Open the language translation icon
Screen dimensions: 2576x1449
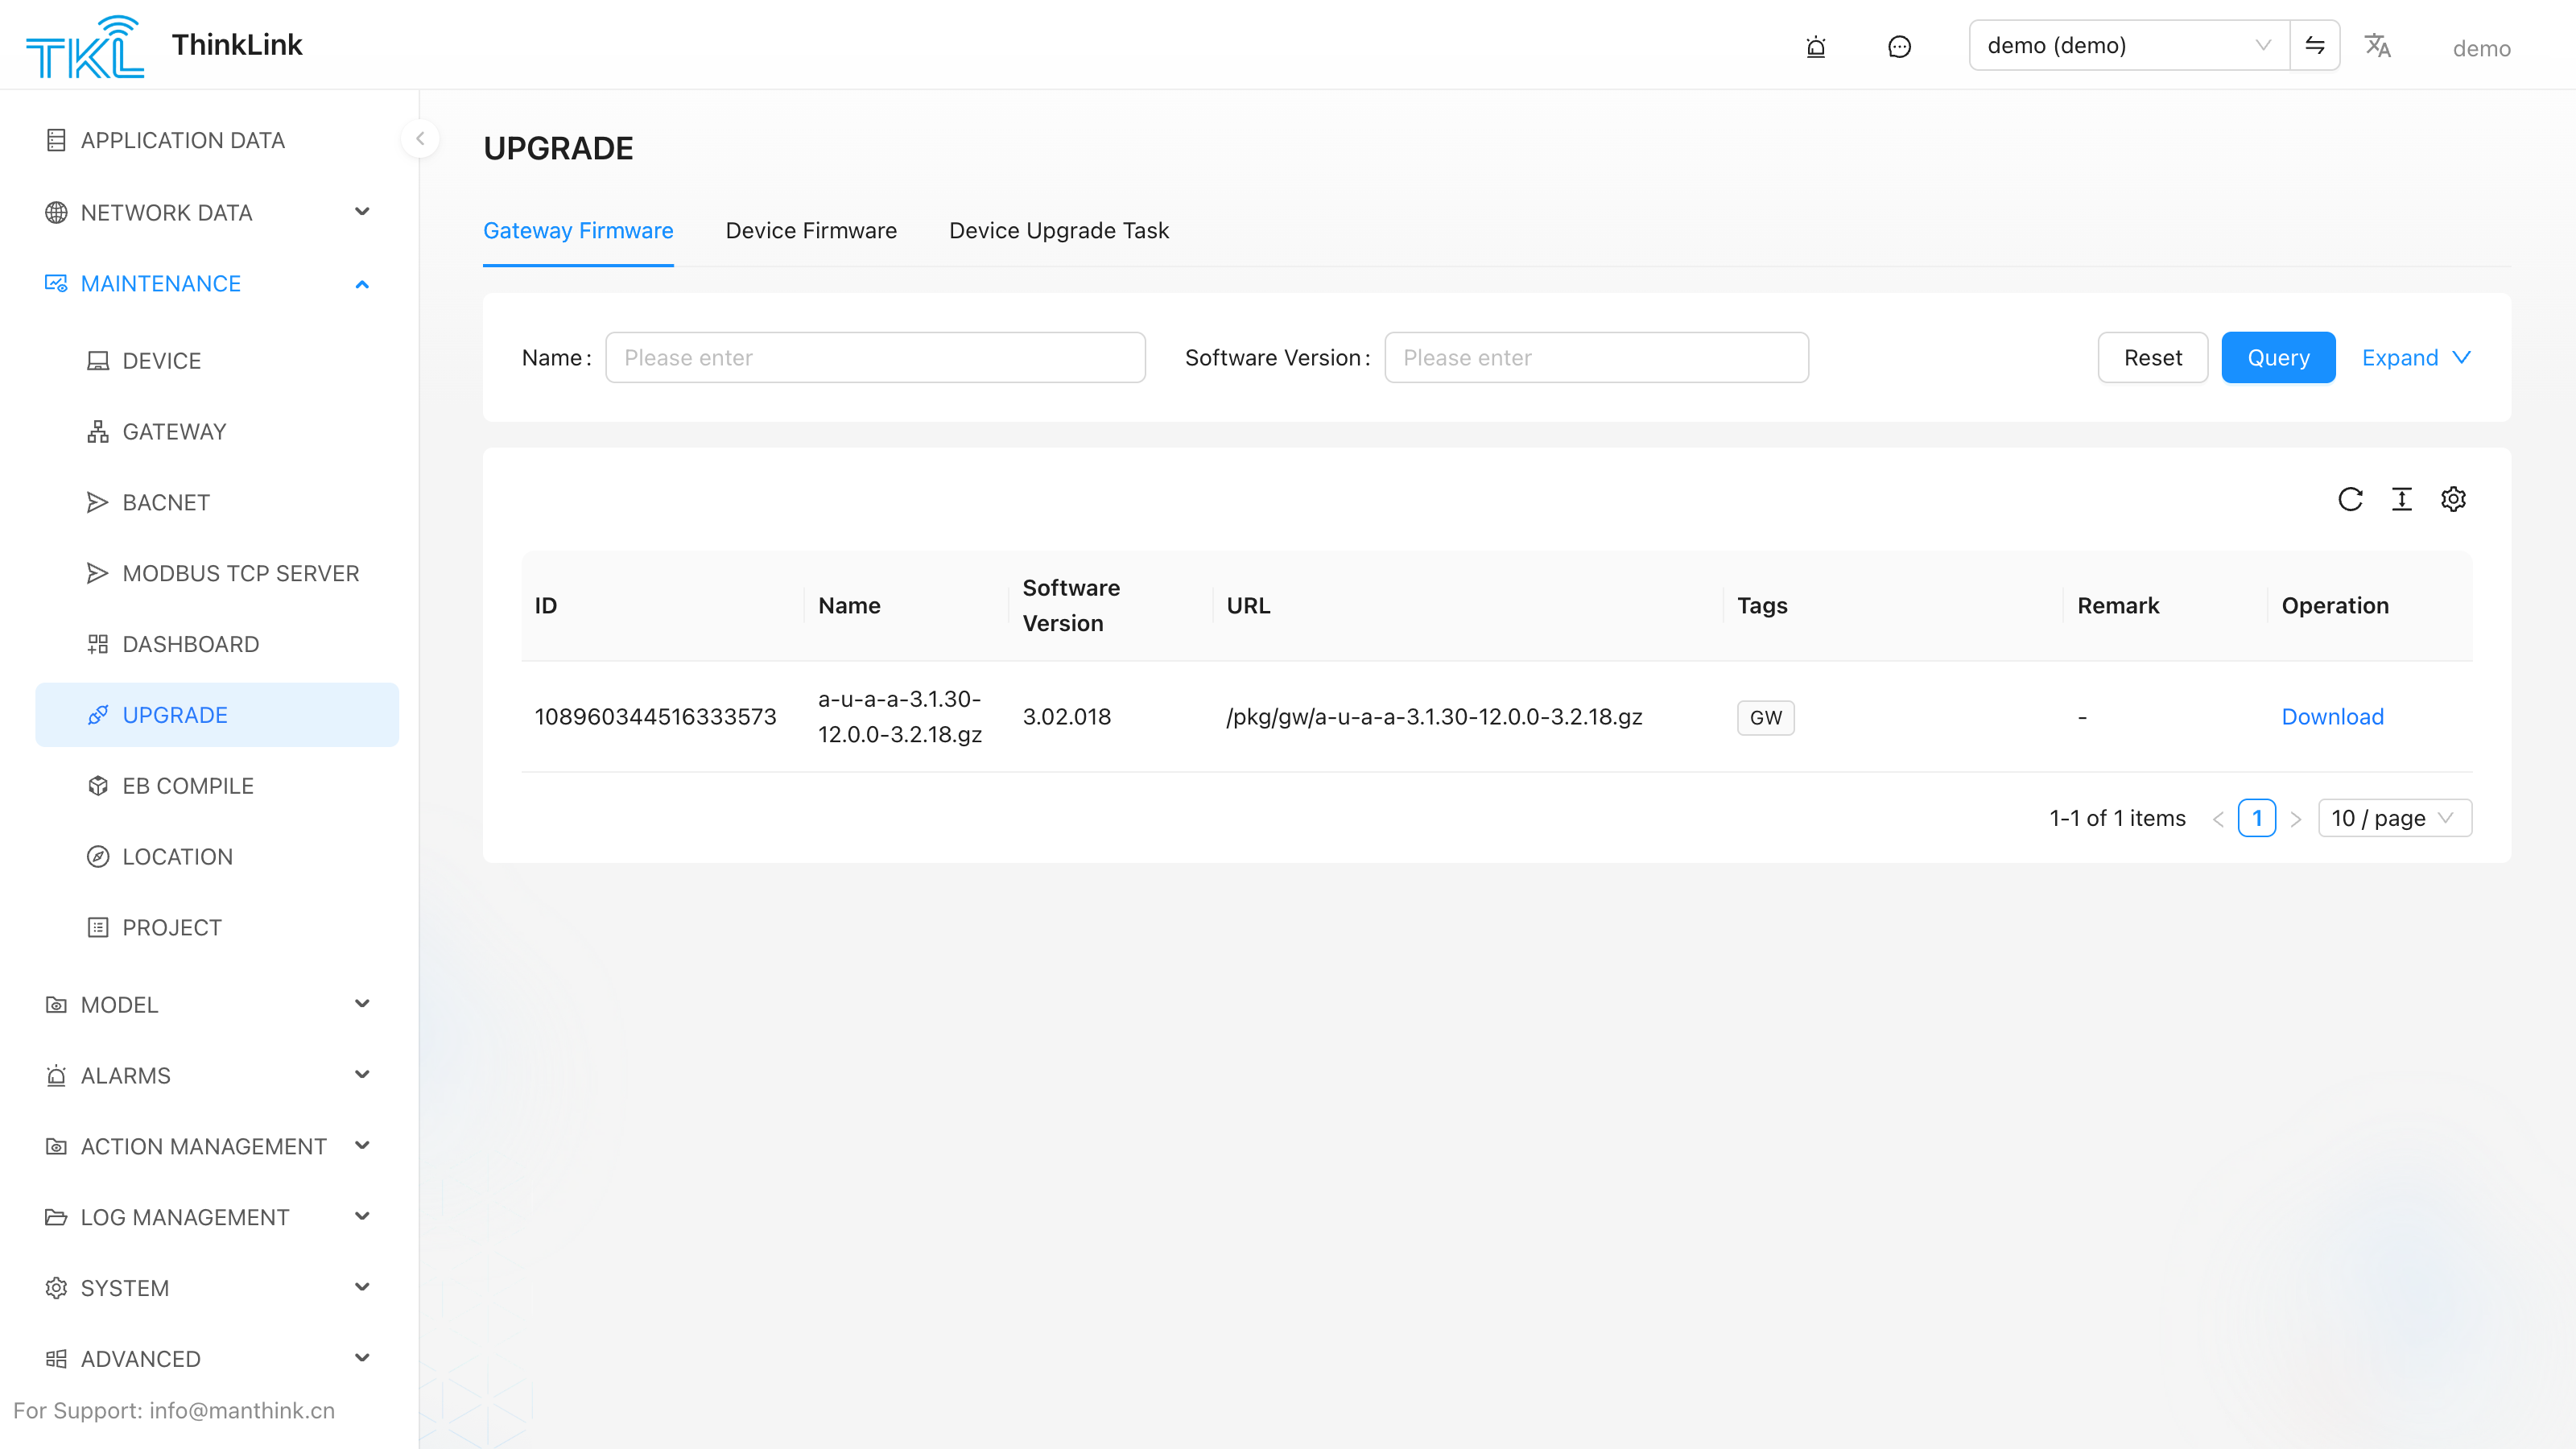pos(2377,46)
